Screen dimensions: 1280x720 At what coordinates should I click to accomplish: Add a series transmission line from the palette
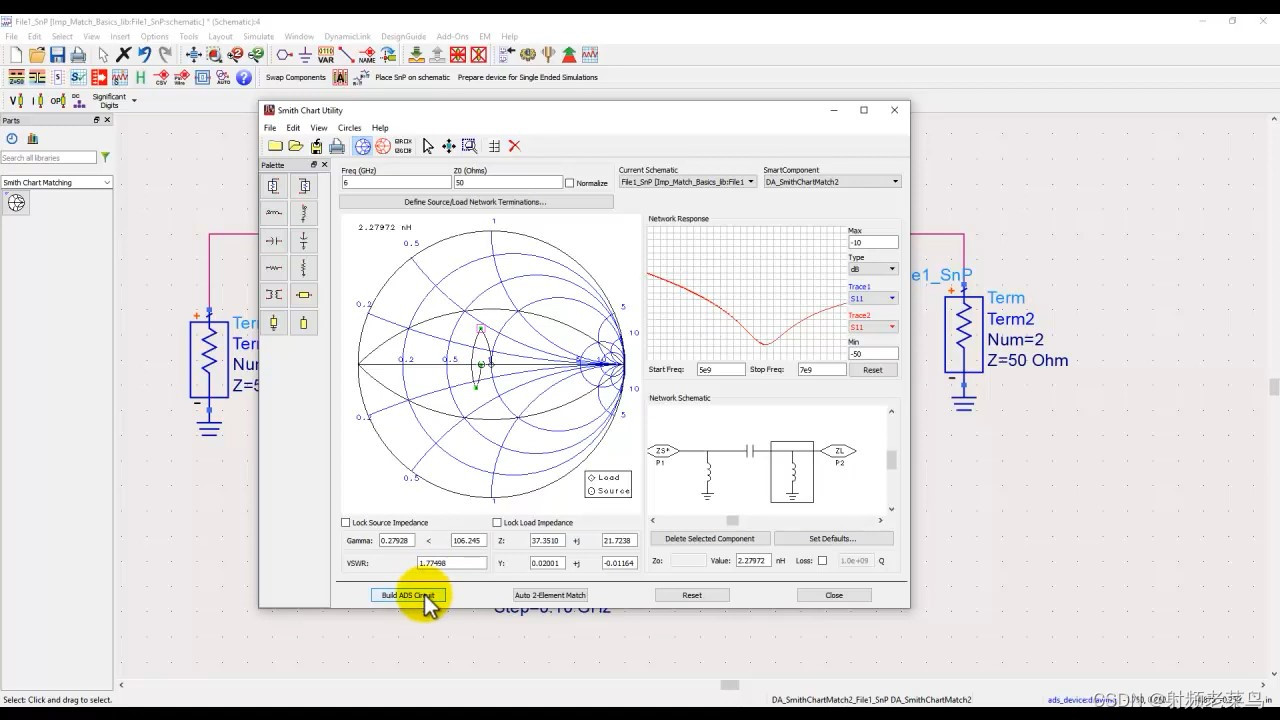pyautogui.click(x=304, y=294)
